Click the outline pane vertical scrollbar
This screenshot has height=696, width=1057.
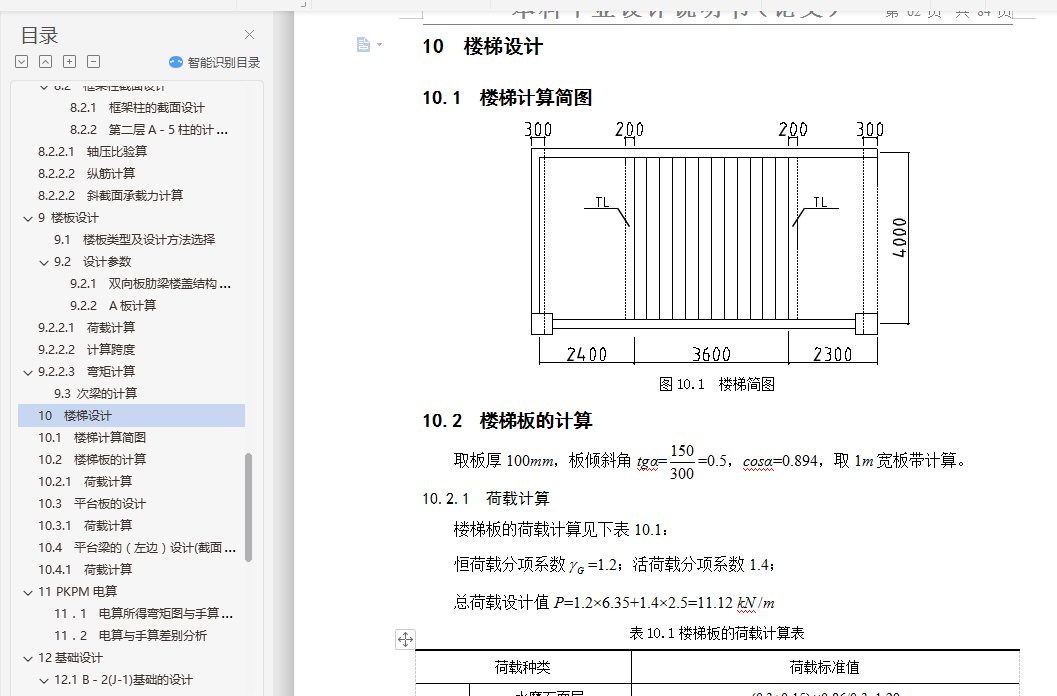pos(249,507)
